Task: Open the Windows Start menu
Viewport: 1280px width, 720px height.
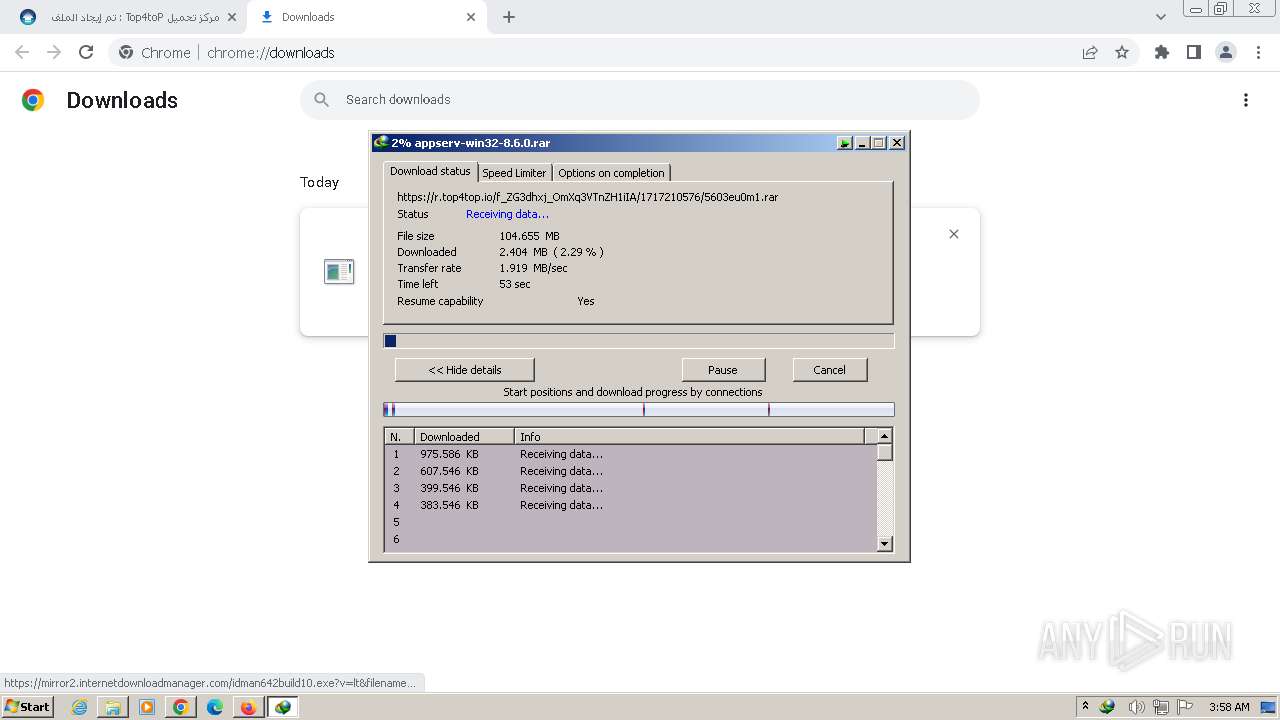Action: (28, 707)
